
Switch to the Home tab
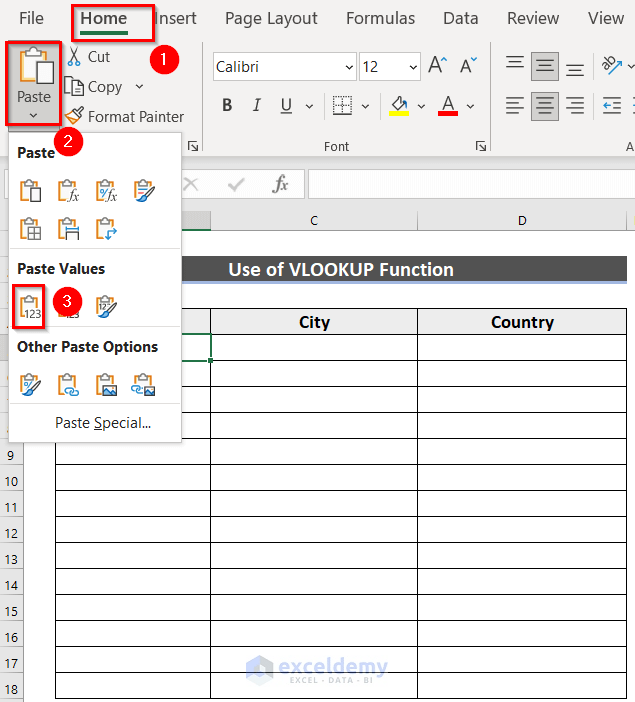(103, 18)
